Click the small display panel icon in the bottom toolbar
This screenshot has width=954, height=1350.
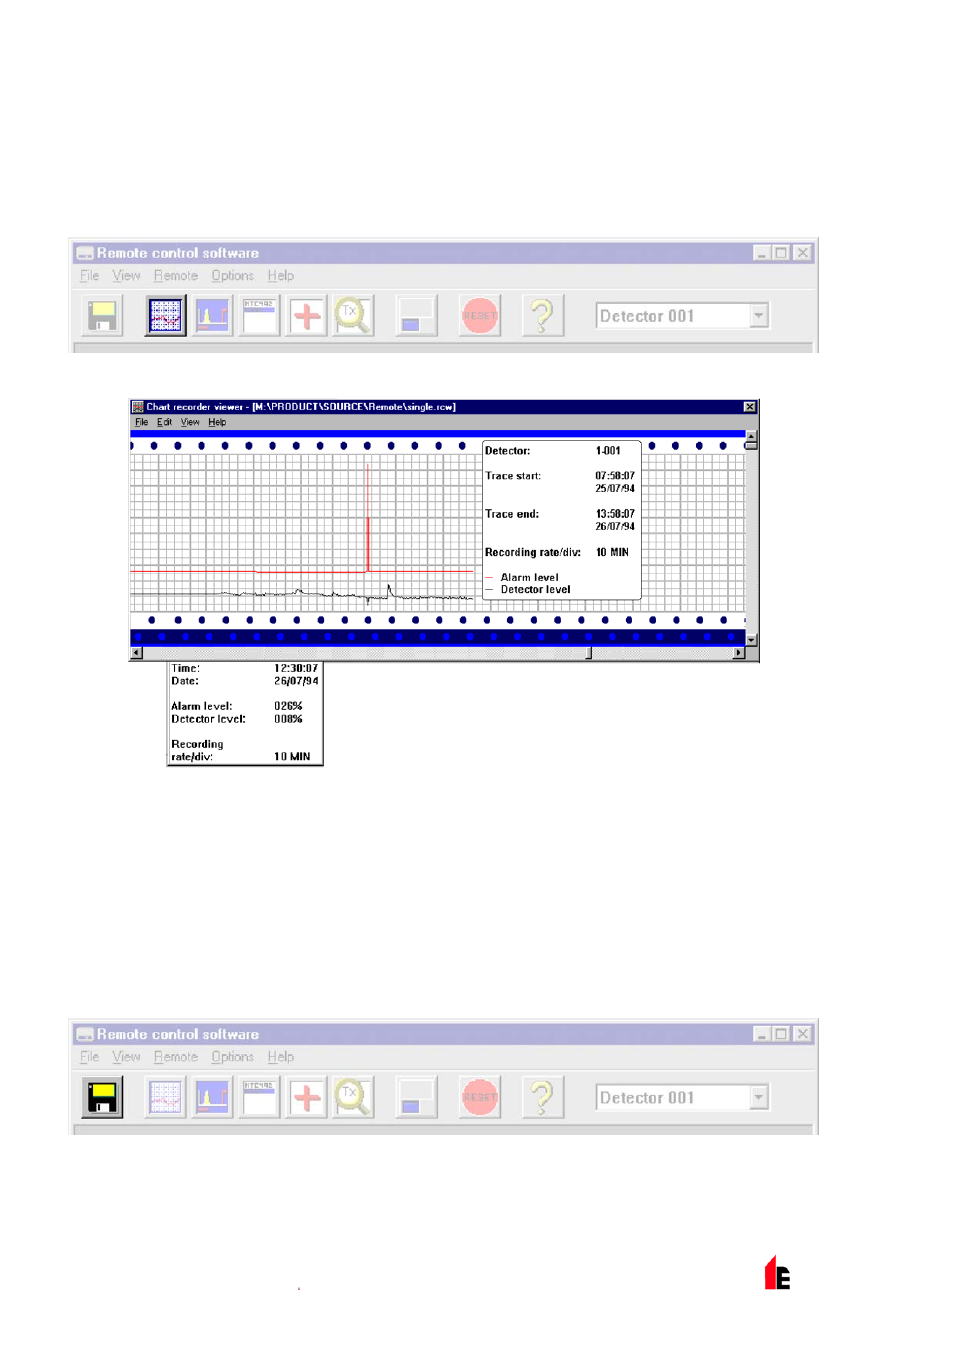[259, 1098]
